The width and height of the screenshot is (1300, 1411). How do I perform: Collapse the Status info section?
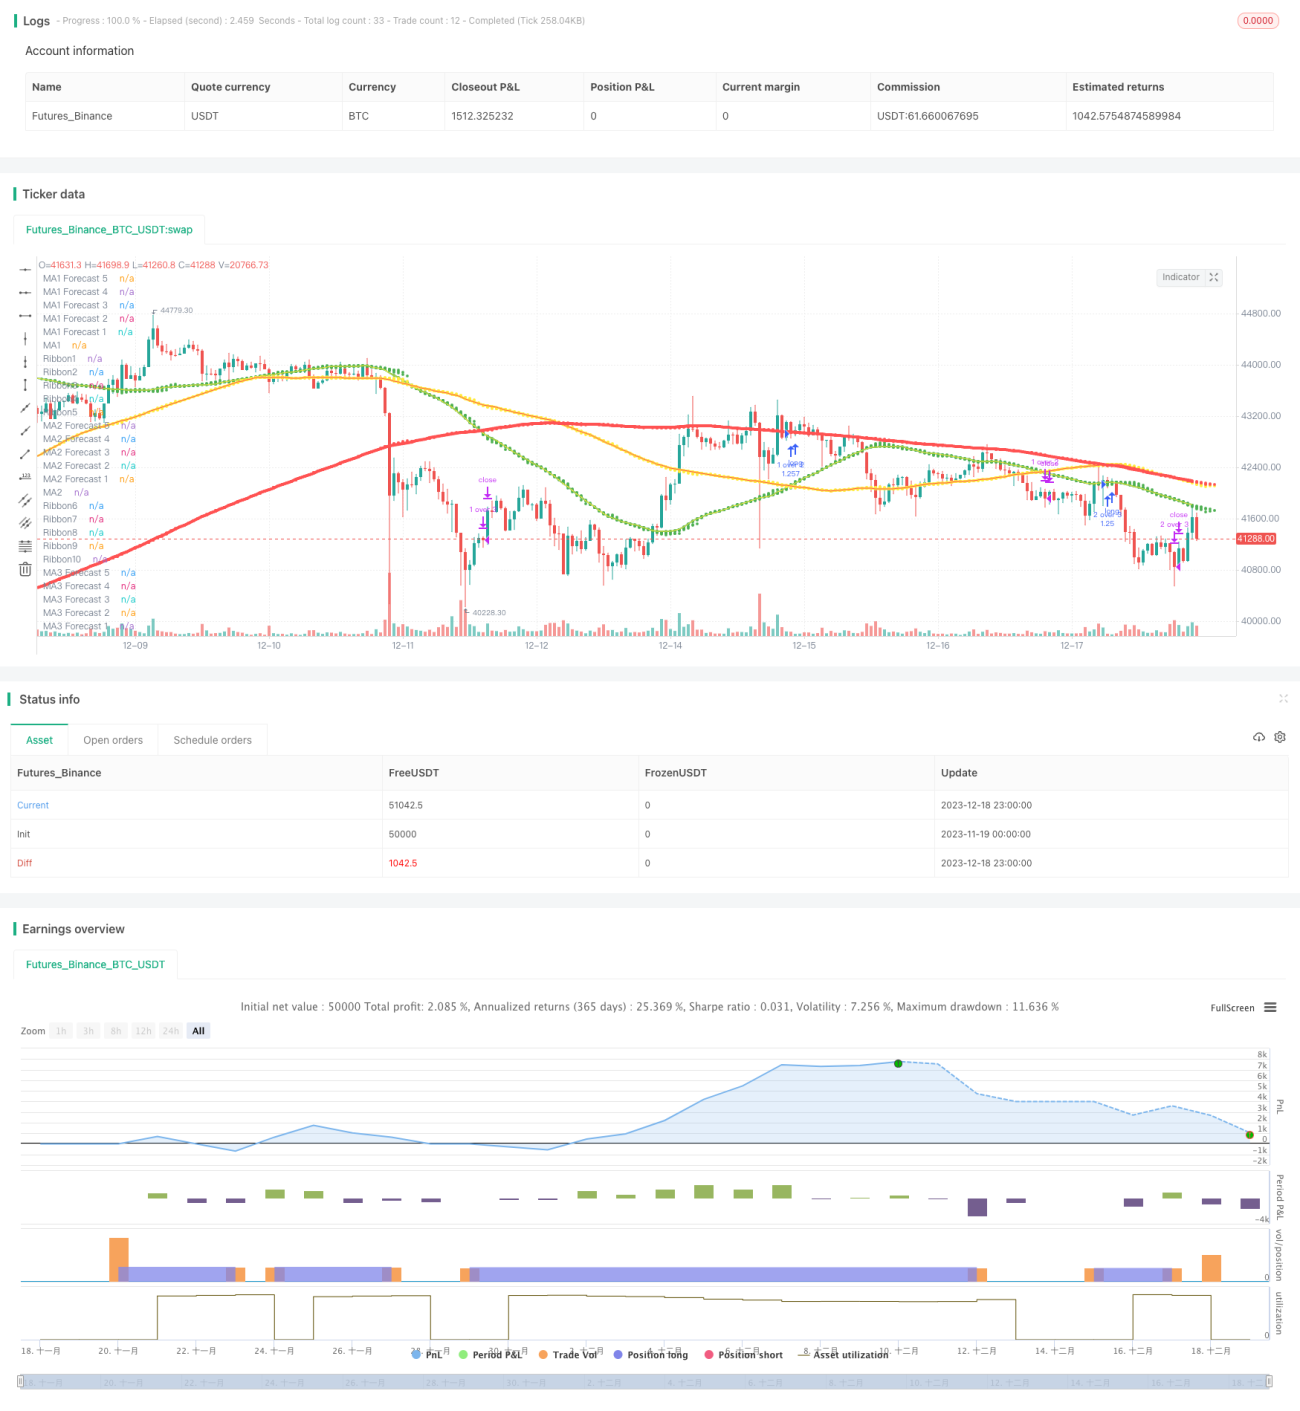pos(1283,699)
